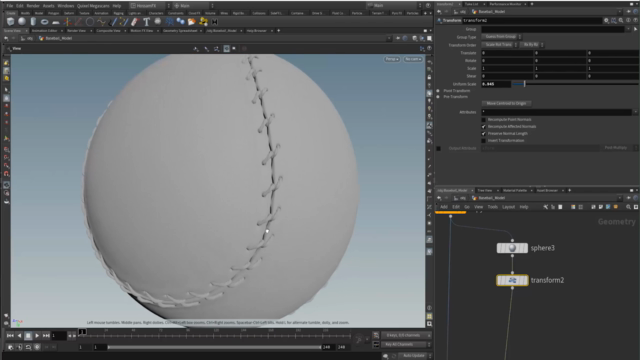
Task: Enable Invert Transformation checkbox
Action: point(484,140)
